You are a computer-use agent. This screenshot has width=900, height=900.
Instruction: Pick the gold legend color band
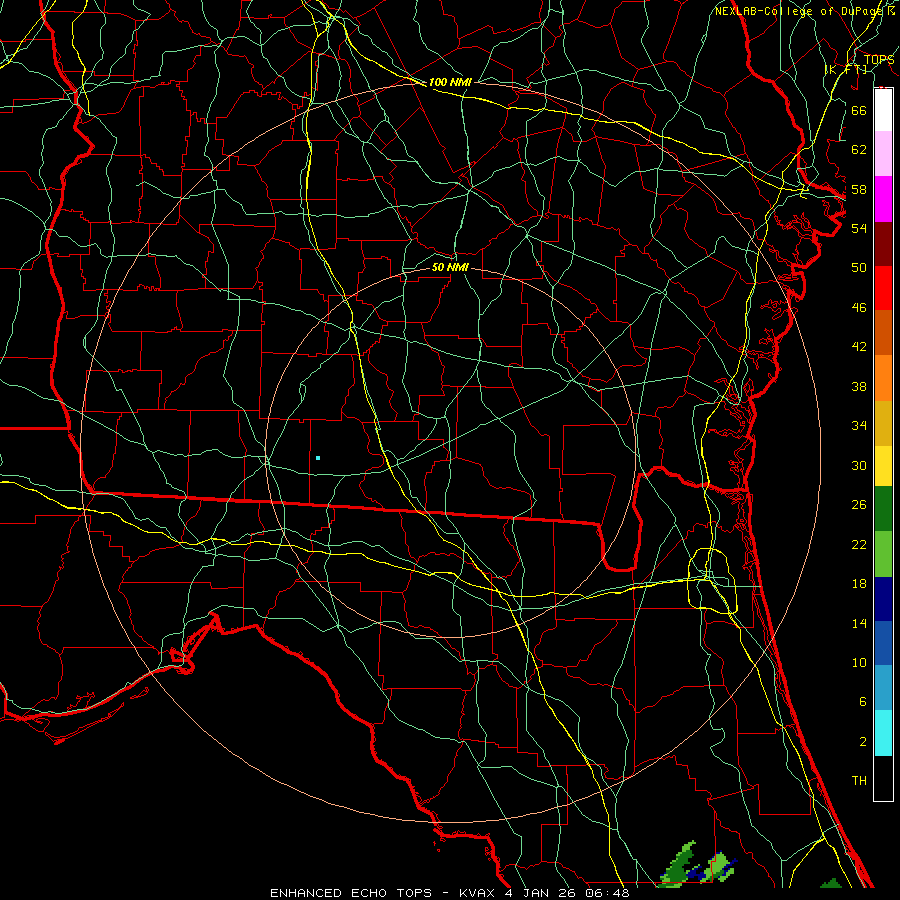pos(883,423)
